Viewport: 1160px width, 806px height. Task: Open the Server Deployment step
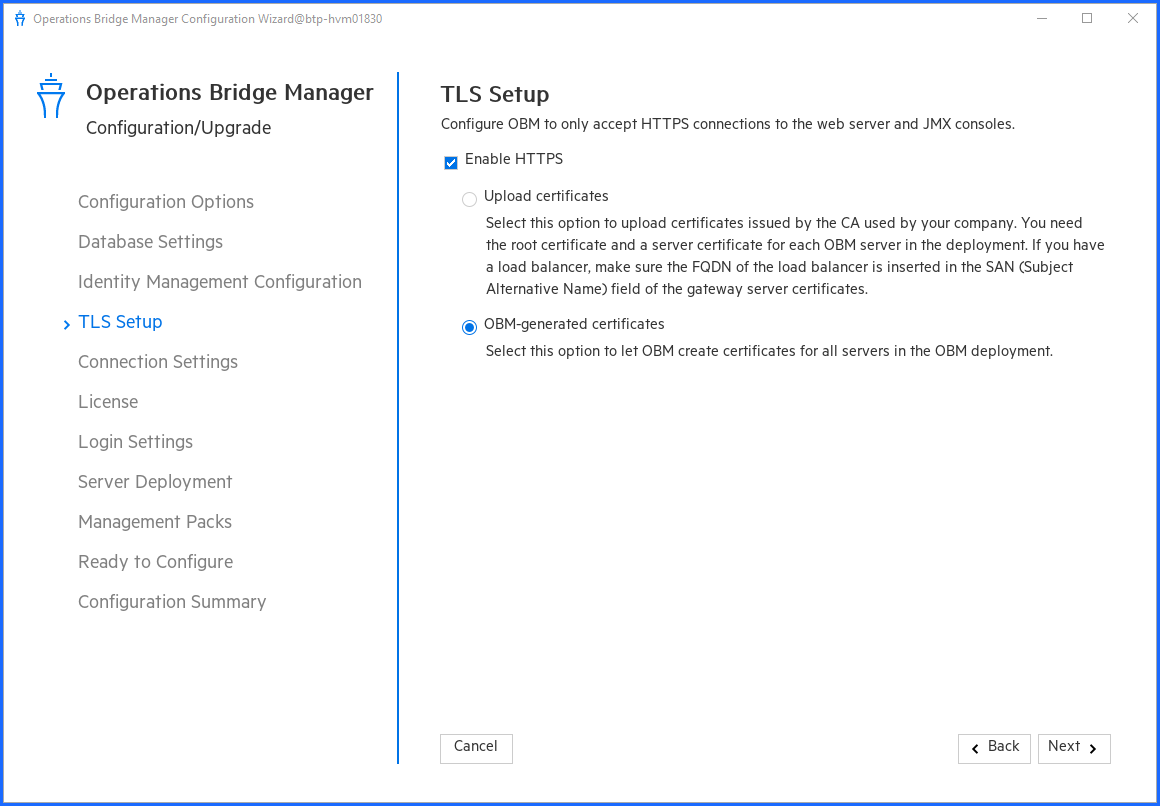point(155,482)
